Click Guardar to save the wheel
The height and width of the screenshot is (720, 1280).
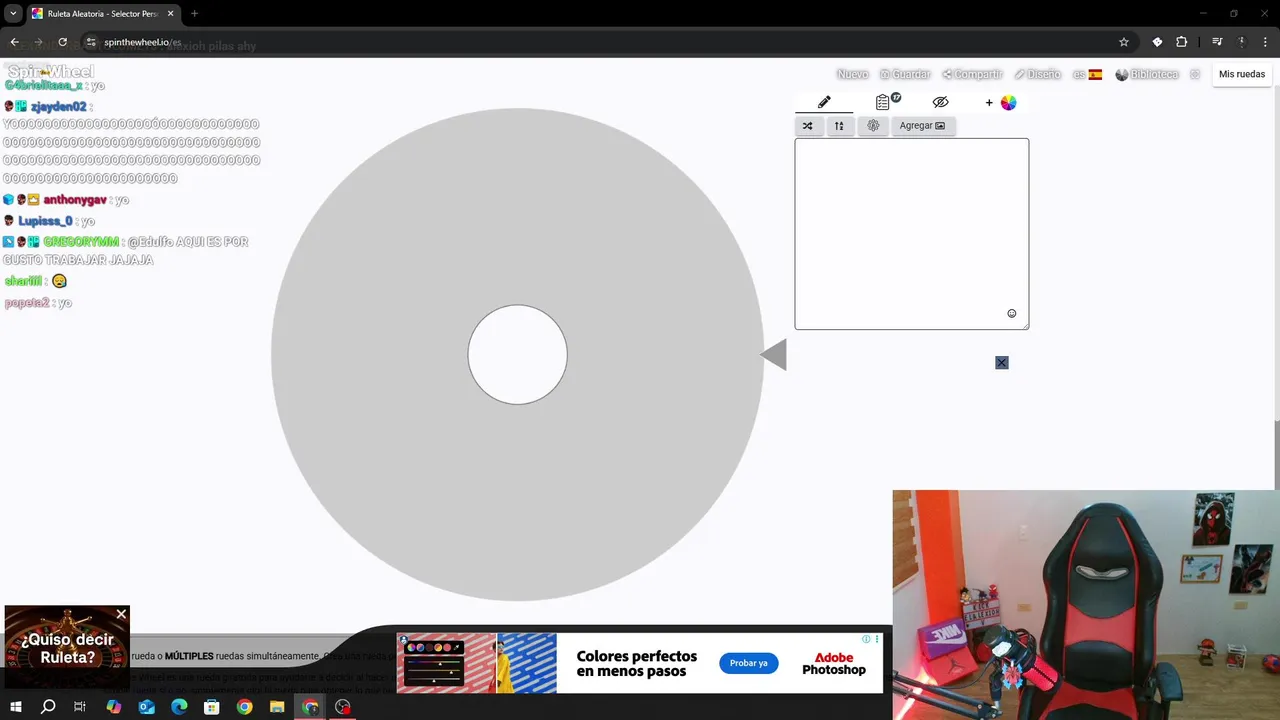(x=905, y=75)
